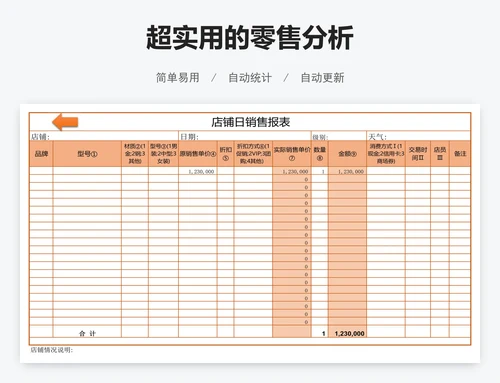Select the 材质② column header
This screenshot has width=500, height=383.
pyautogui.click(x=135, y=154)
